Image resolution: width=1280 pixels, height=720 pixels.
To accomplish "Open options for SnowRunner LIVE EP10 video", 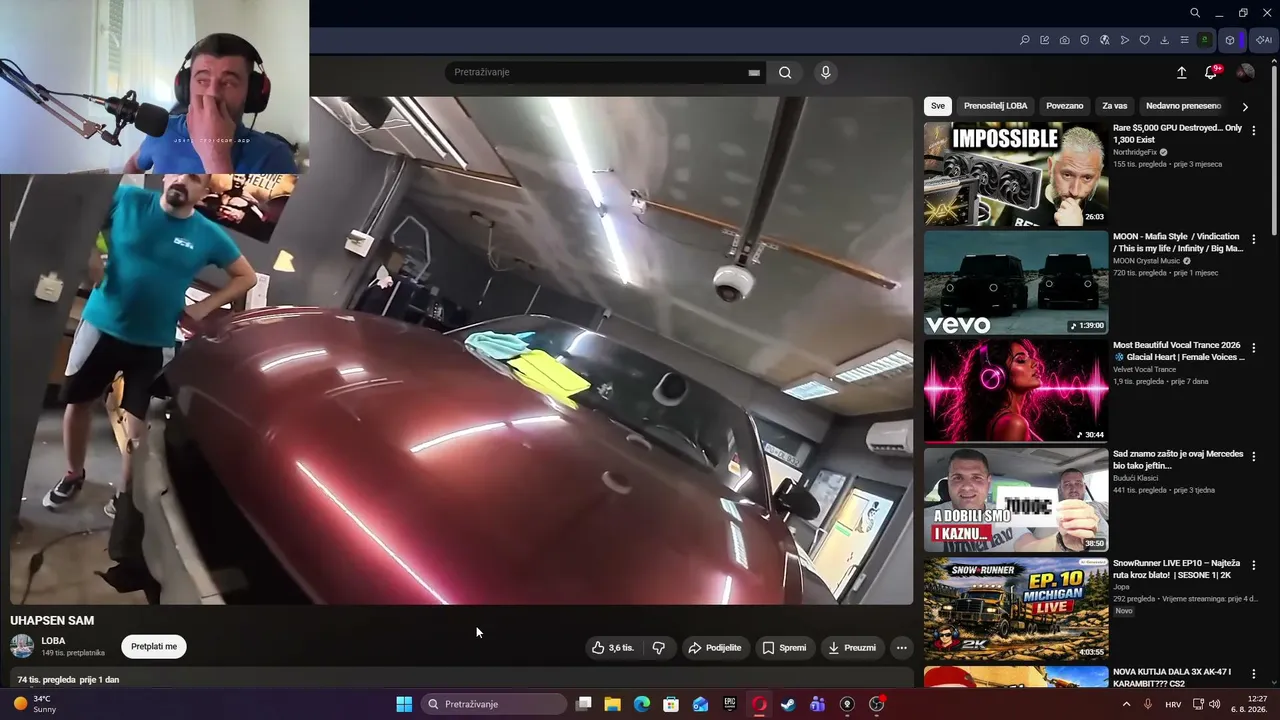I will point(1253,566).
